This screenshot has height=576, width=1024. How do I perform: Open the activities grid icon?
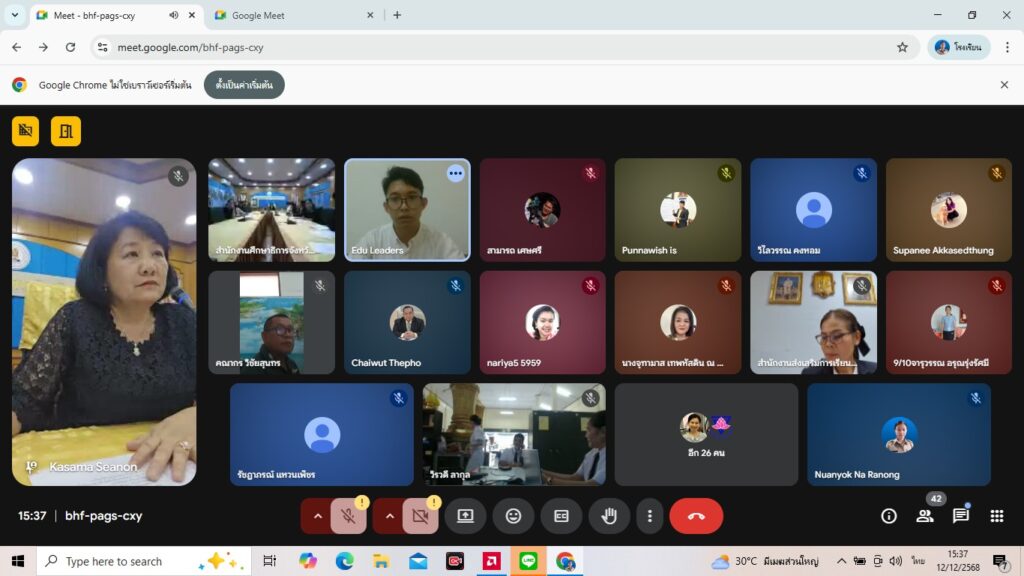point(996,516)
